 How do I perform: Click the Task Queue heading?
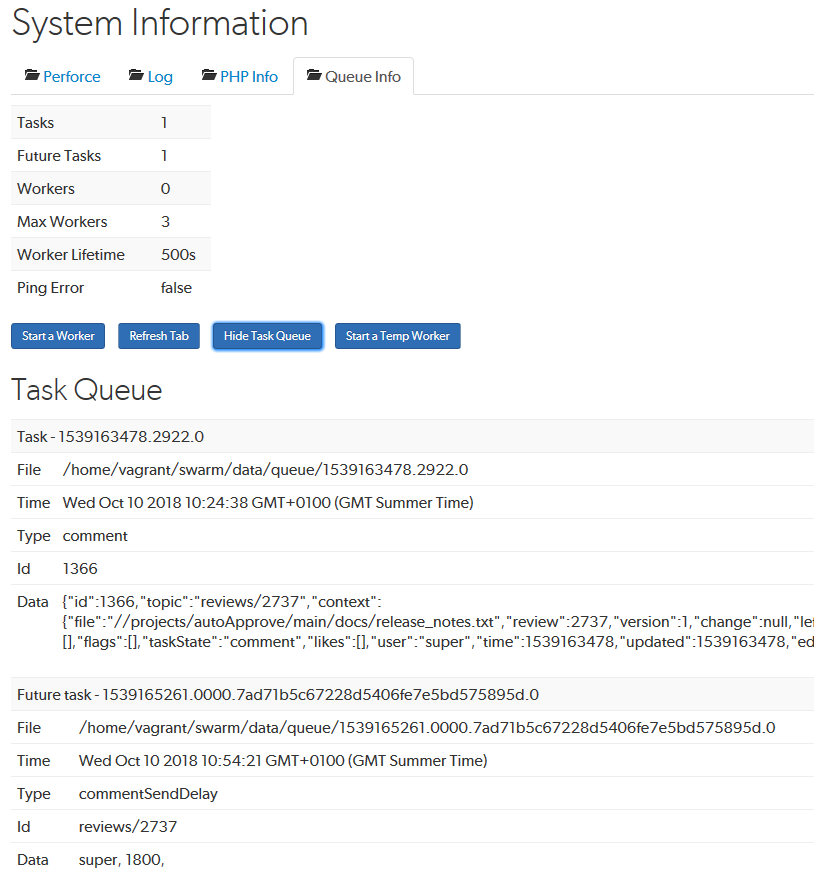[87, 390]
